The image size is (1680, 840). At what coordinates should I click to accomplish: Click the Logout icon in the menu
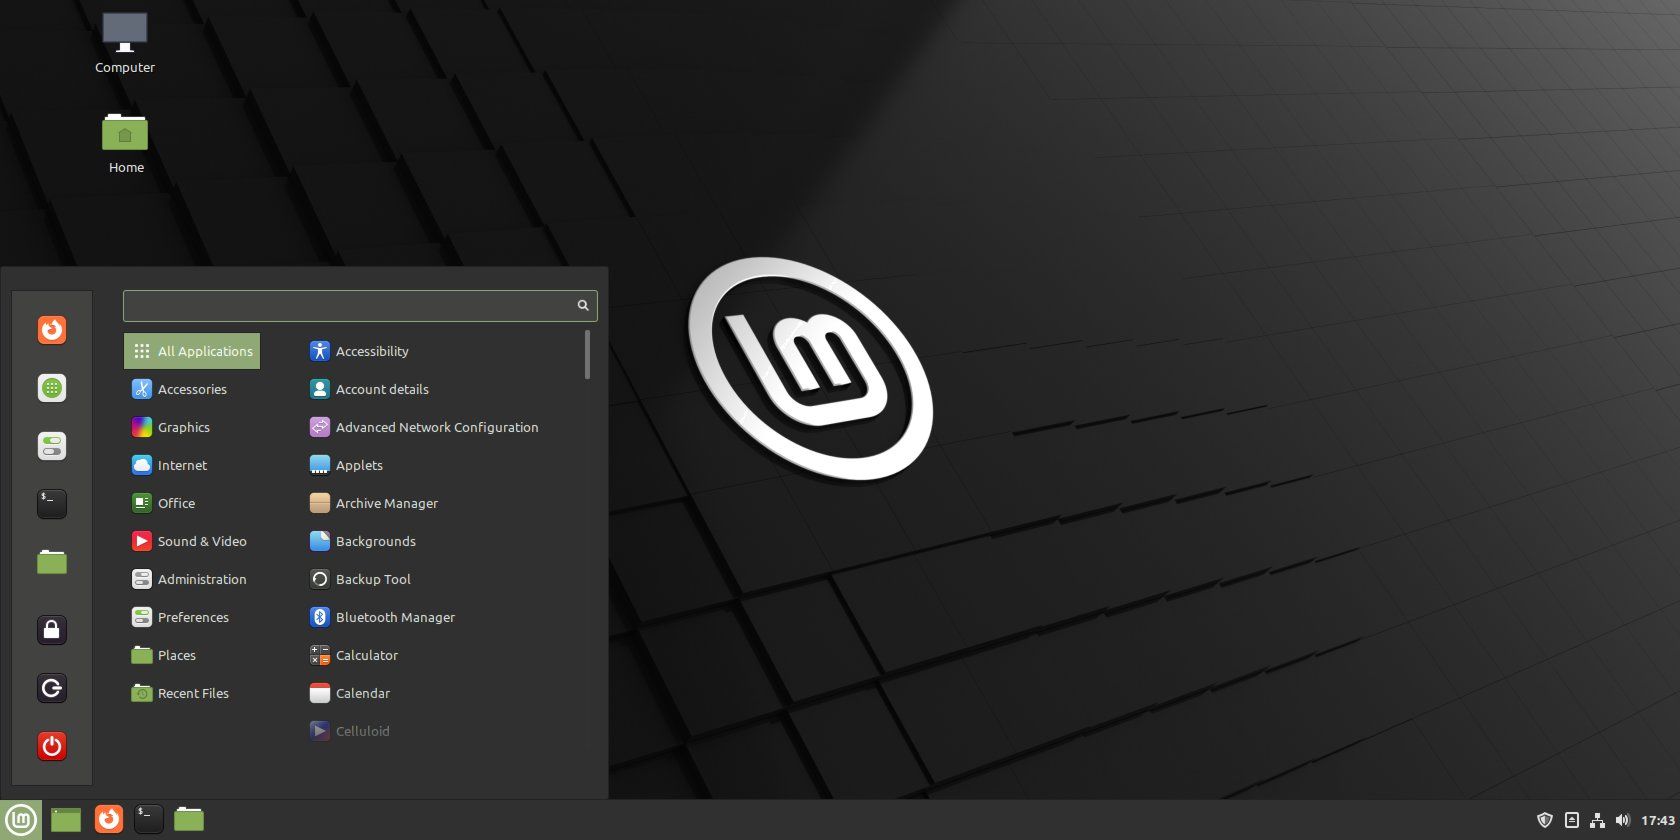click(x=52, y=687)
